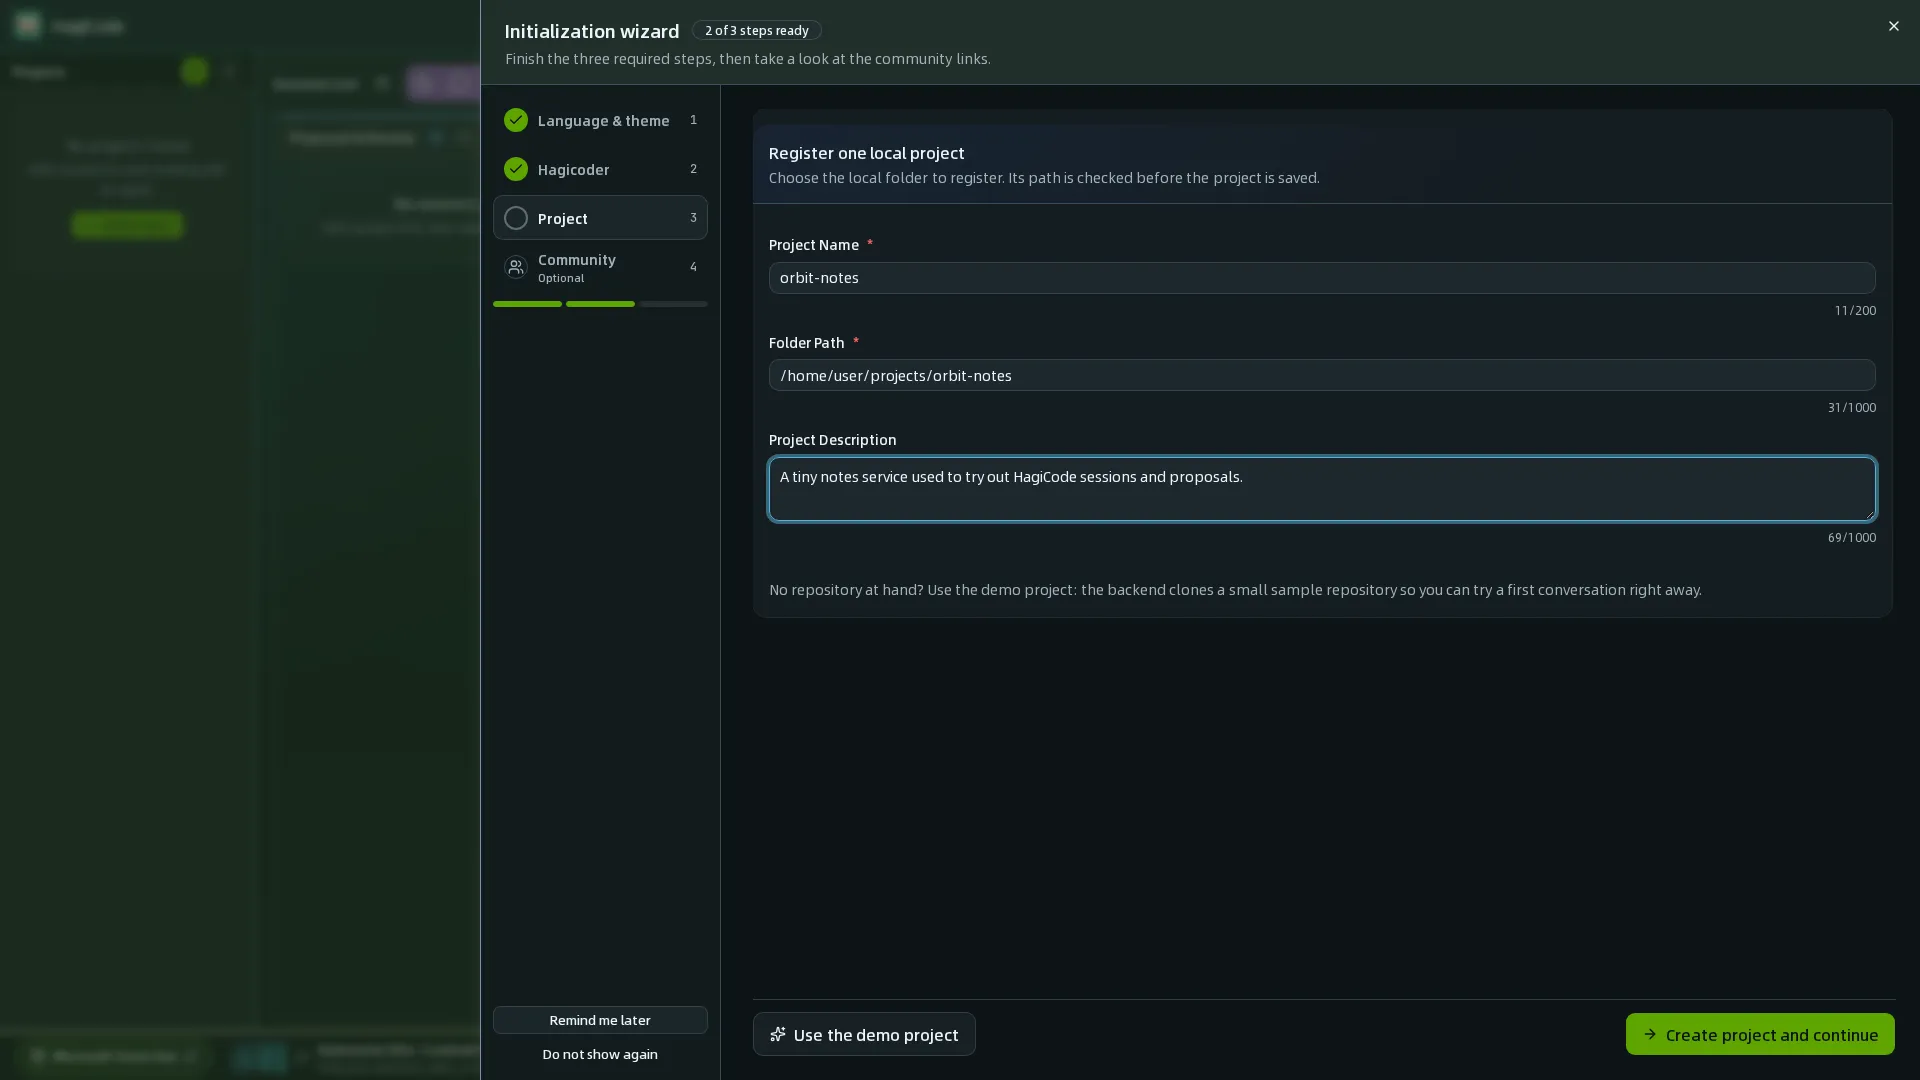Click inside the Project Description textarea
Viewport: 1920px width, 1080px height.
point(1321,489)
